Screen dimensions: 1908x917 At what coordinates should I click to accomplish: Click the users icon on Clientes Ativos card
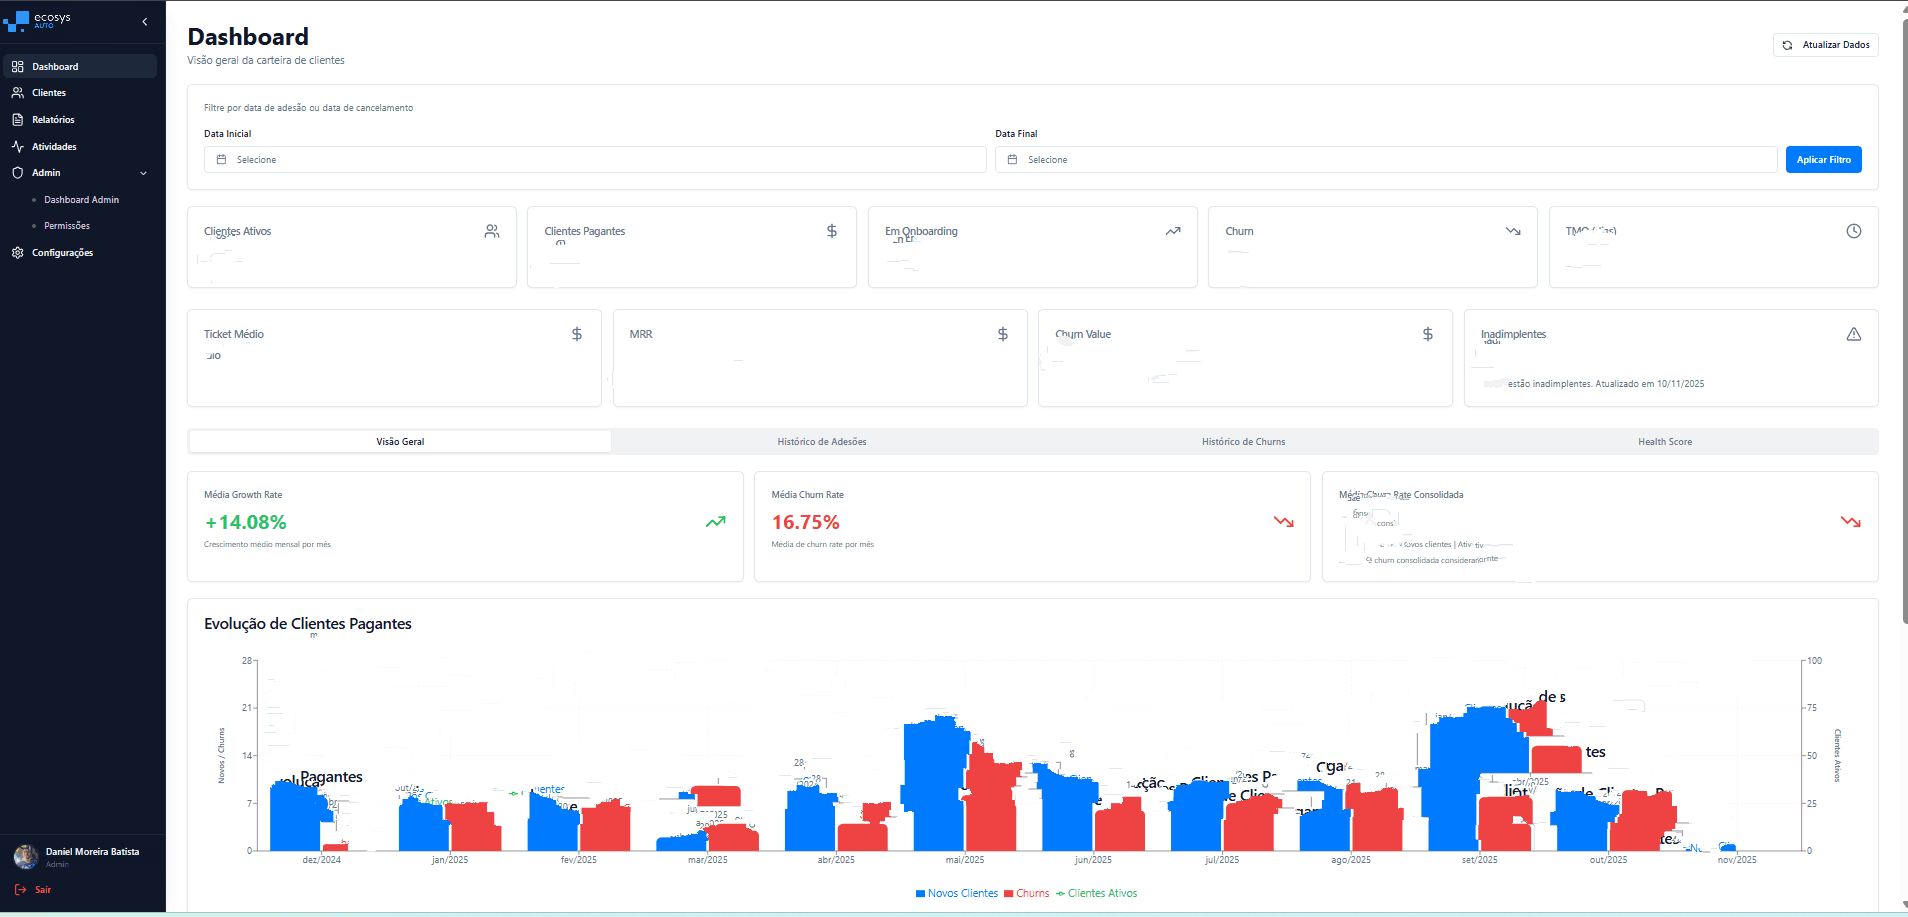[492, 231]
